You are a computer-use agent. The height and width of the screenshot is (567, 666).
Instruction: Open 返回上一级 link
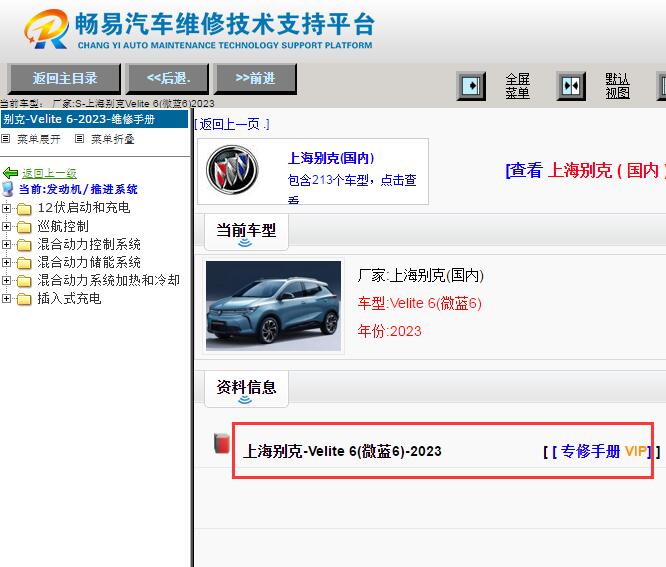[x=49, y=173]
